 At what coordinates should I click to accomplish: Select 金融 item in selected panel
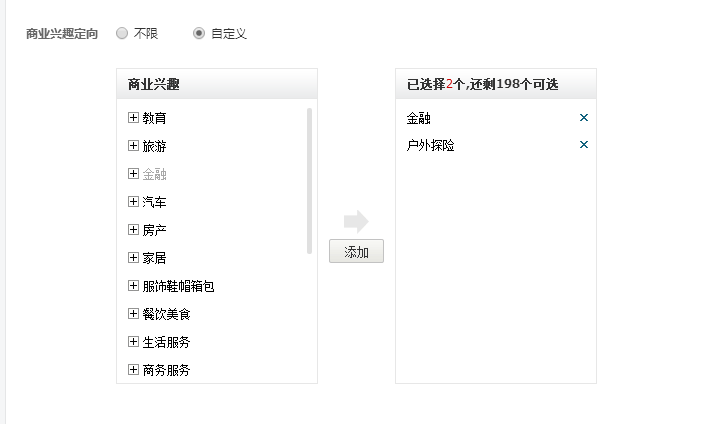point(418,118)
